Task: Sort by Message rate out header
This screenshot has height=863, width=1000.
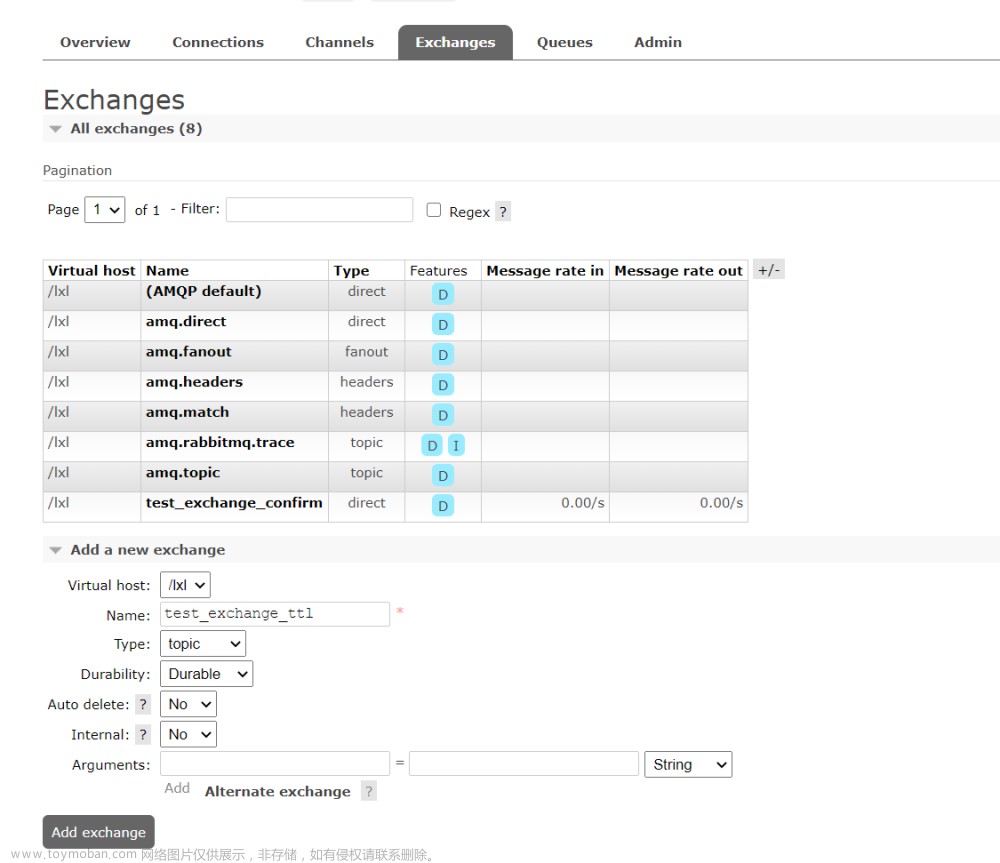Action: coord(678,270)
